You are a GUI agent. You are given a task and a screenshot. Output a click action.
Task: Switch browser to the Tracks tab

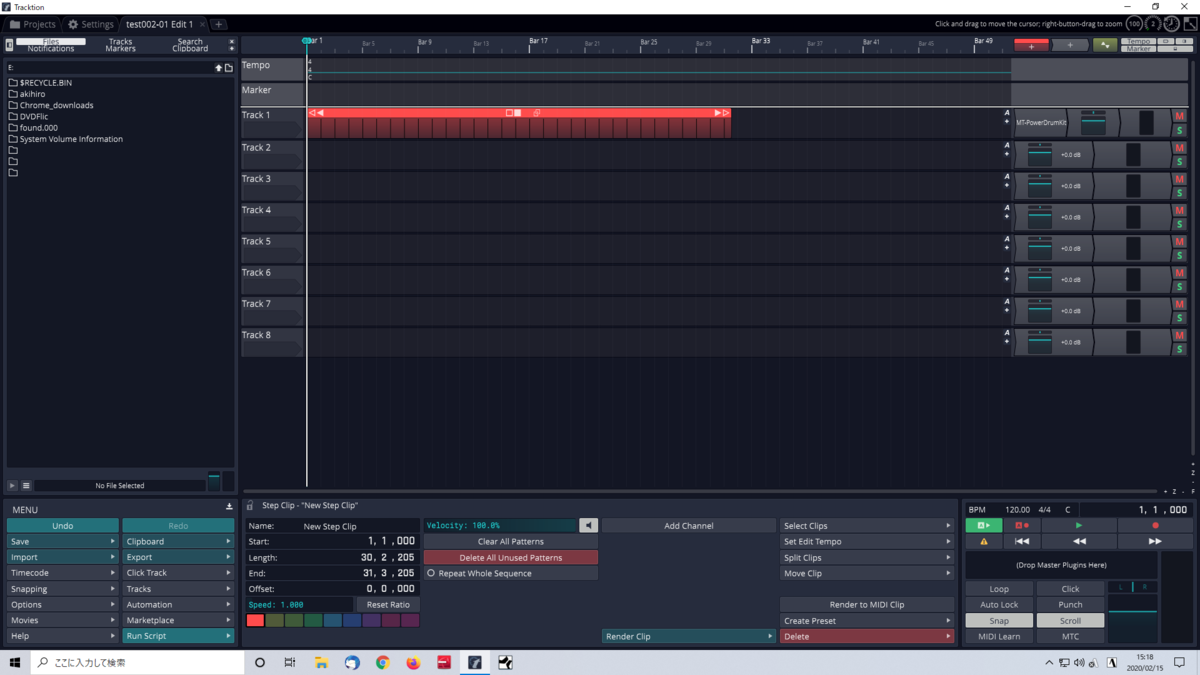pyautogui.click(x=120, y=42)
